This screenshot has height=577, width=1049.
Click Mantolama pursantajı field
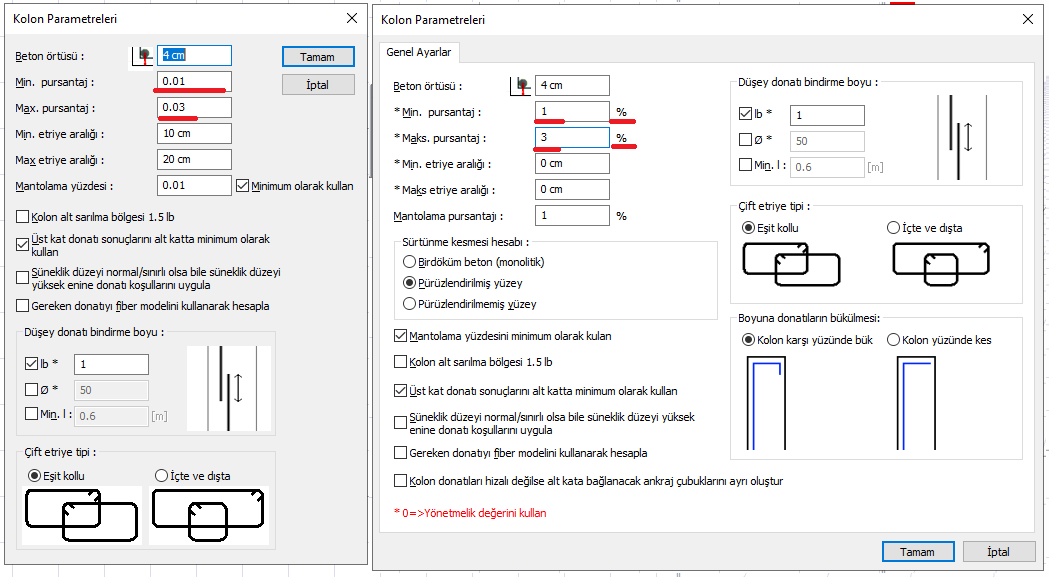click(x=573, y=216)
